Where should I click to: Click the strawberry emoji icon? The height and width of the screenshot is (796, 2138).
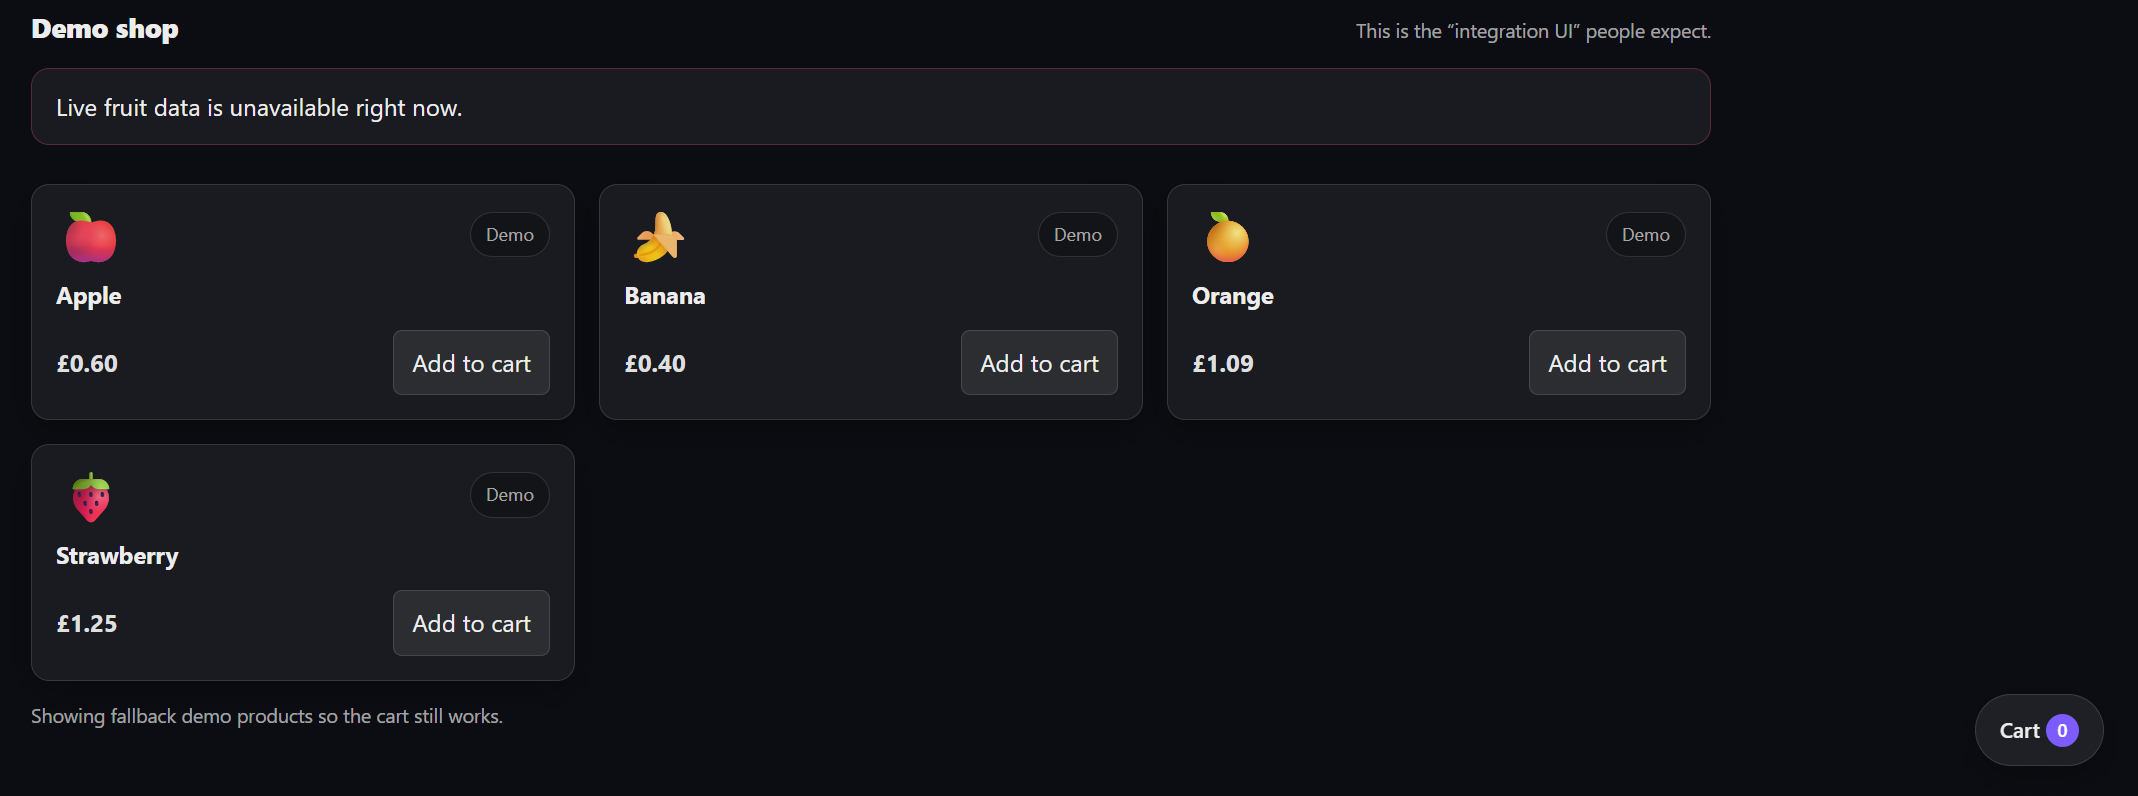point(91,497)
